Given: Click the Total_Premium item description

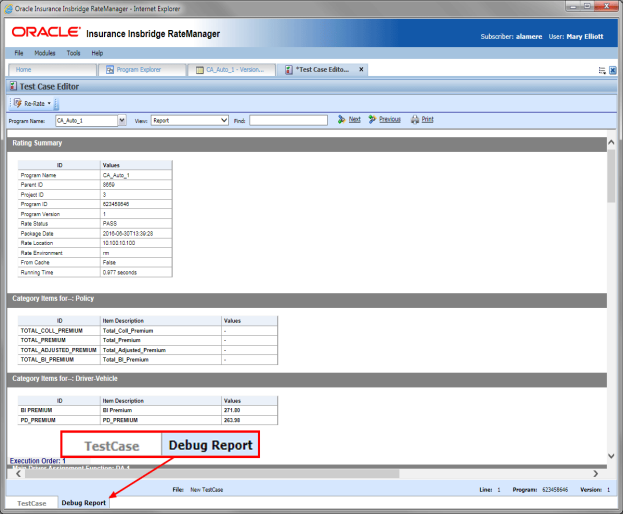Looking at the screenshot, I should coord(122,340).
